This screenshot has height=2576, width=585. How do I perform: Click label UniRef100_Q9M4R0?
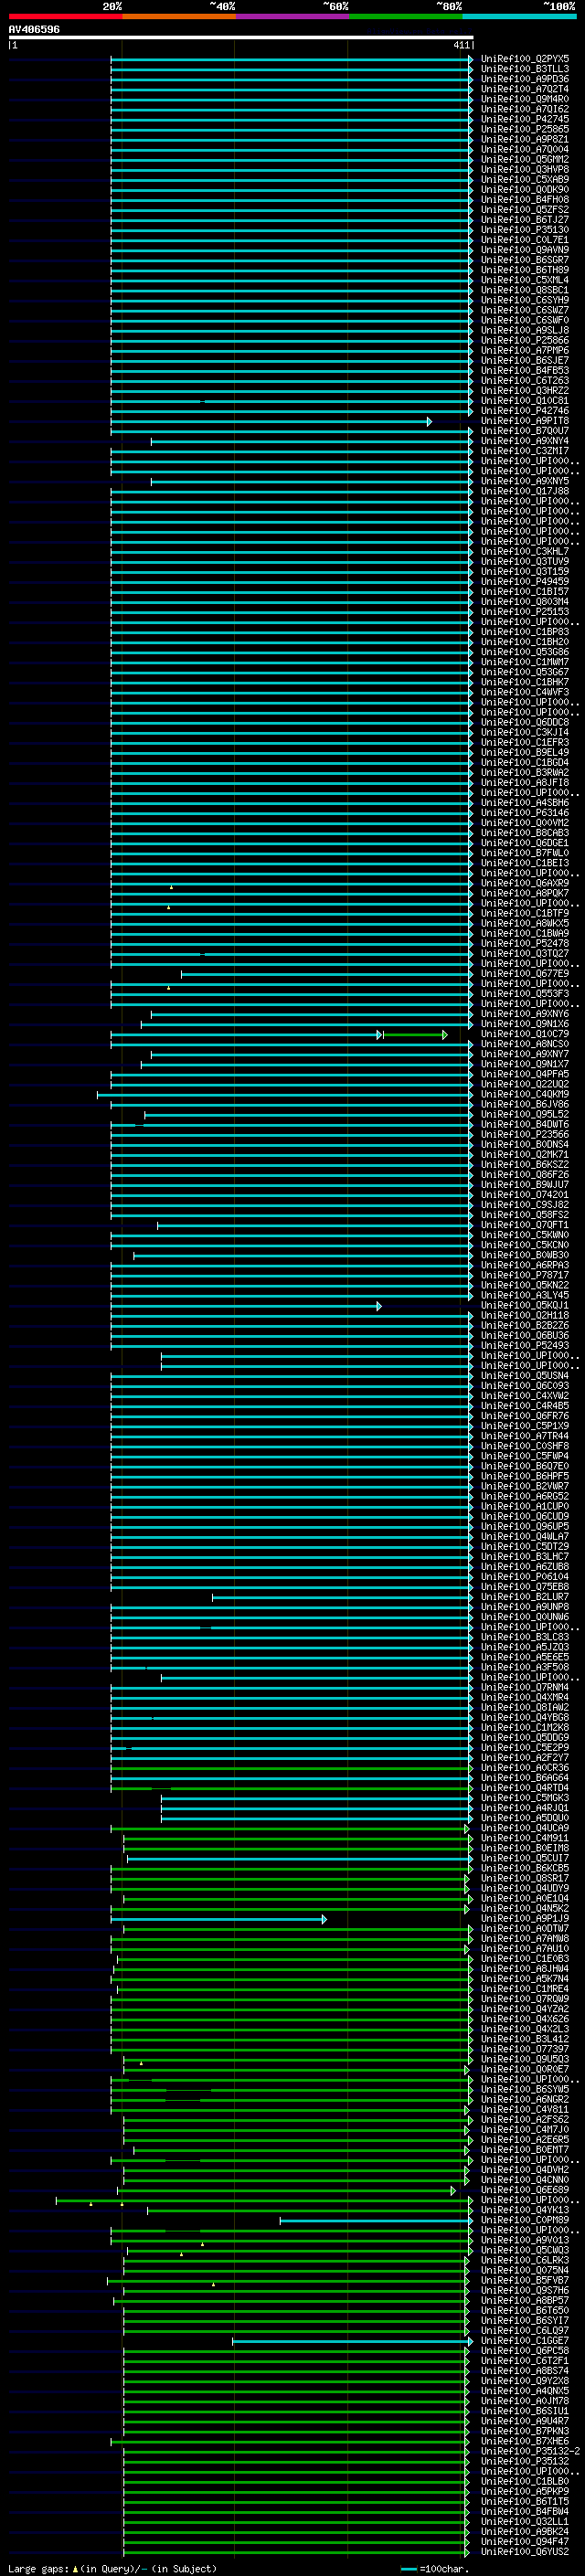(x=525, y=100)
